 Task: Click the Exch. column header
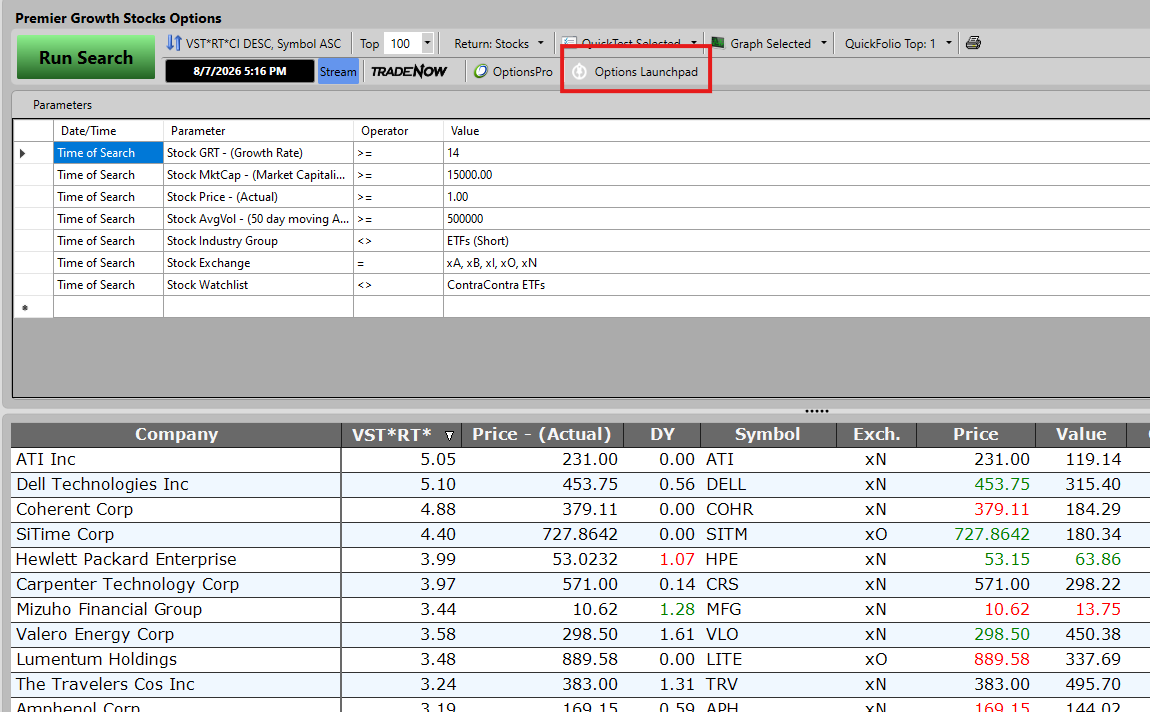(876, 434)
